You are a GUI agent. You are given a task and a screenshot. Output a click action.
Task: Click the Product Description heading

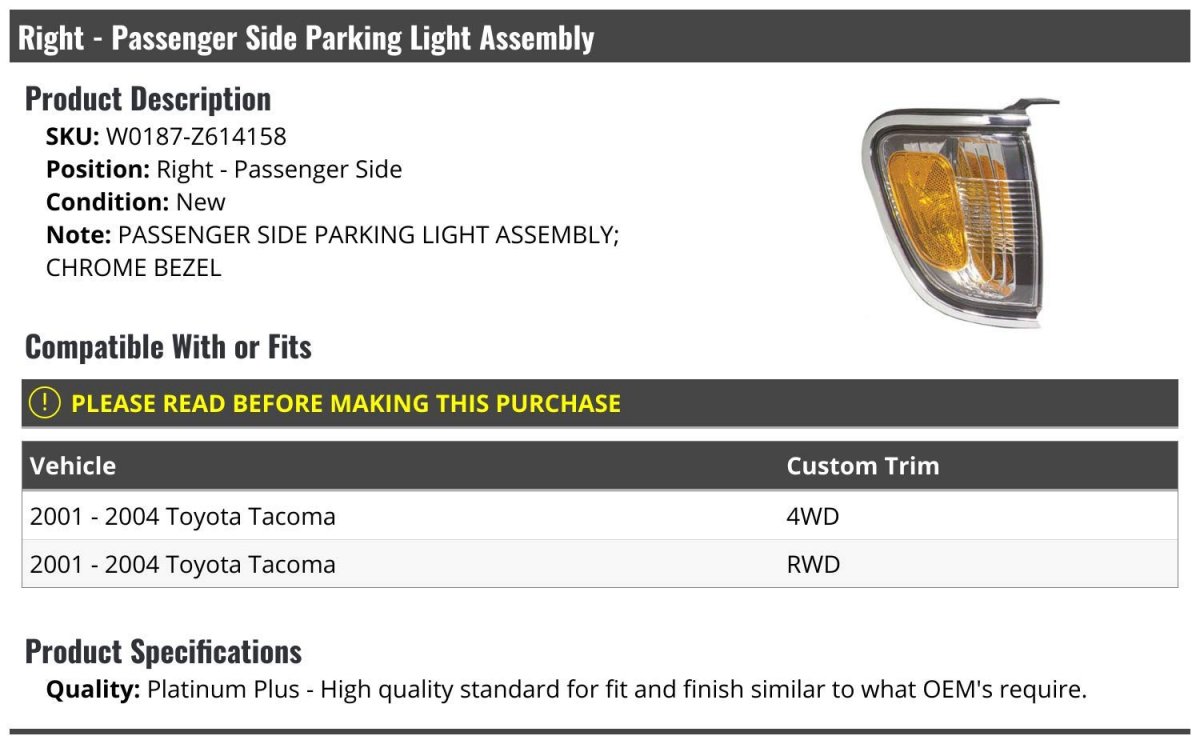(x=148, y=99)
